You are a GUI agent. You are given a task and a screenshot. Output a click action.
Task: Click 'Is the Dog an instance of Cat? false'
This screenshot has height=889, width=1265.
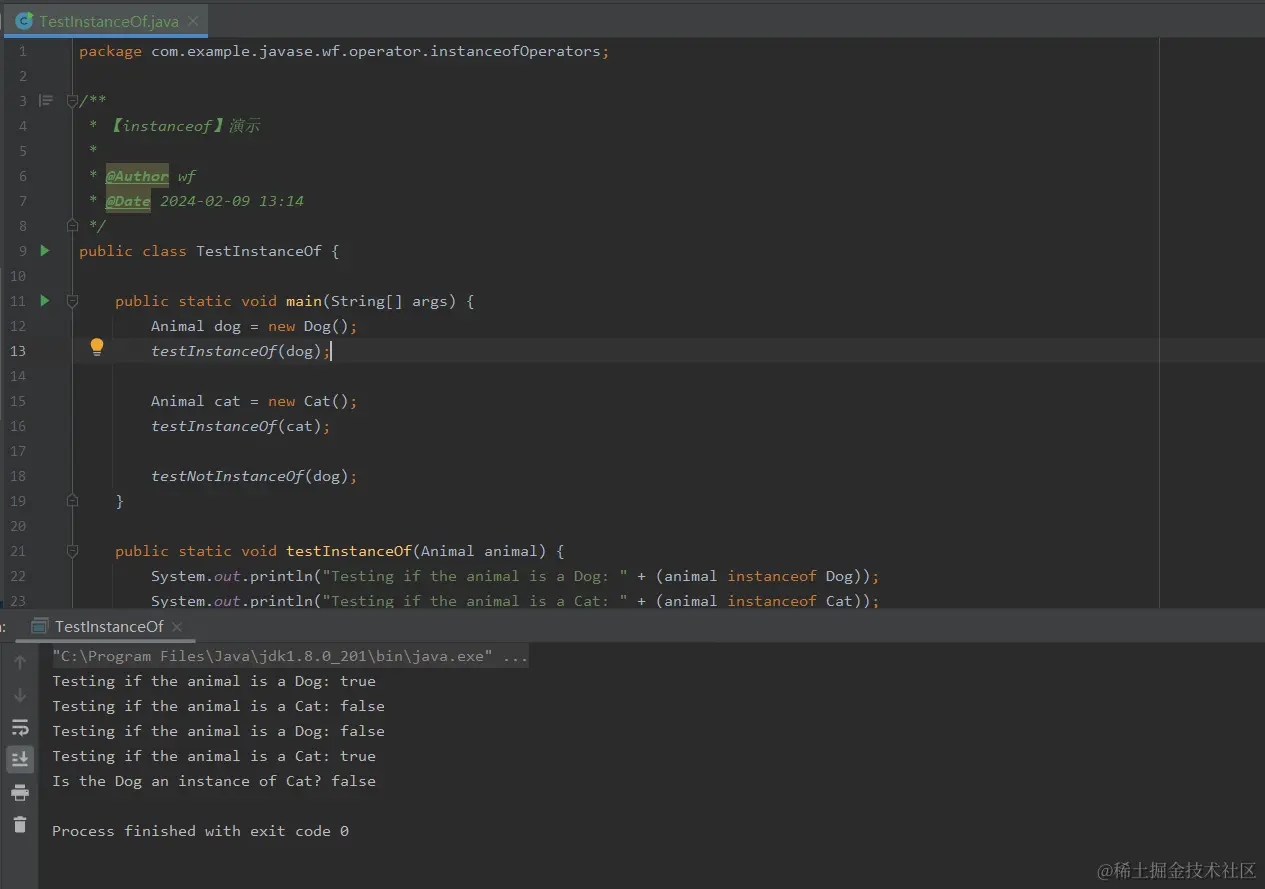pyautogui.click(x=214, y=781)
